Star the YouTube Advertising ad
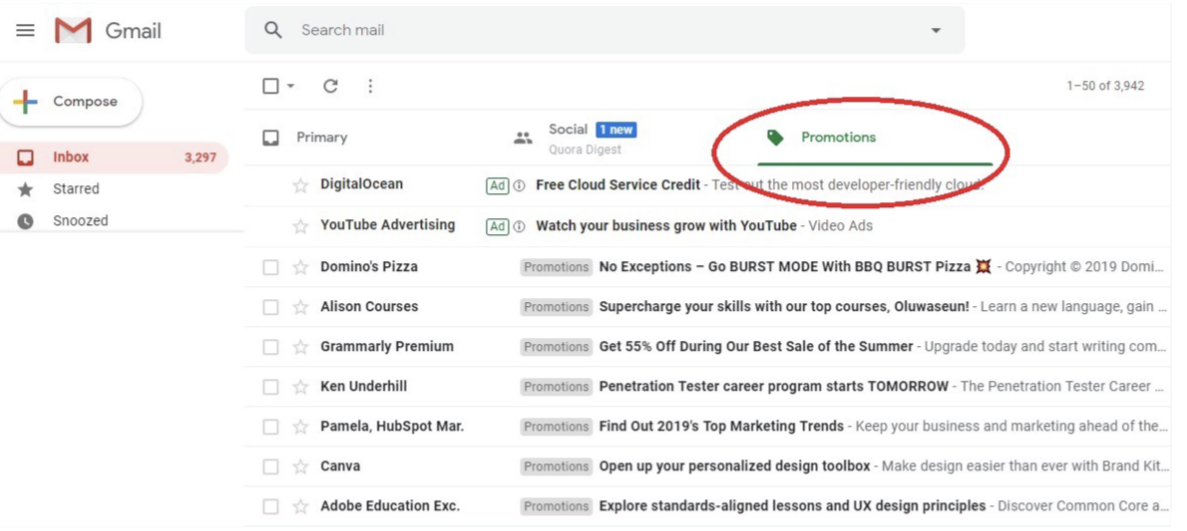This screenshot has height=531, width=1187. (x=301, y=226)
